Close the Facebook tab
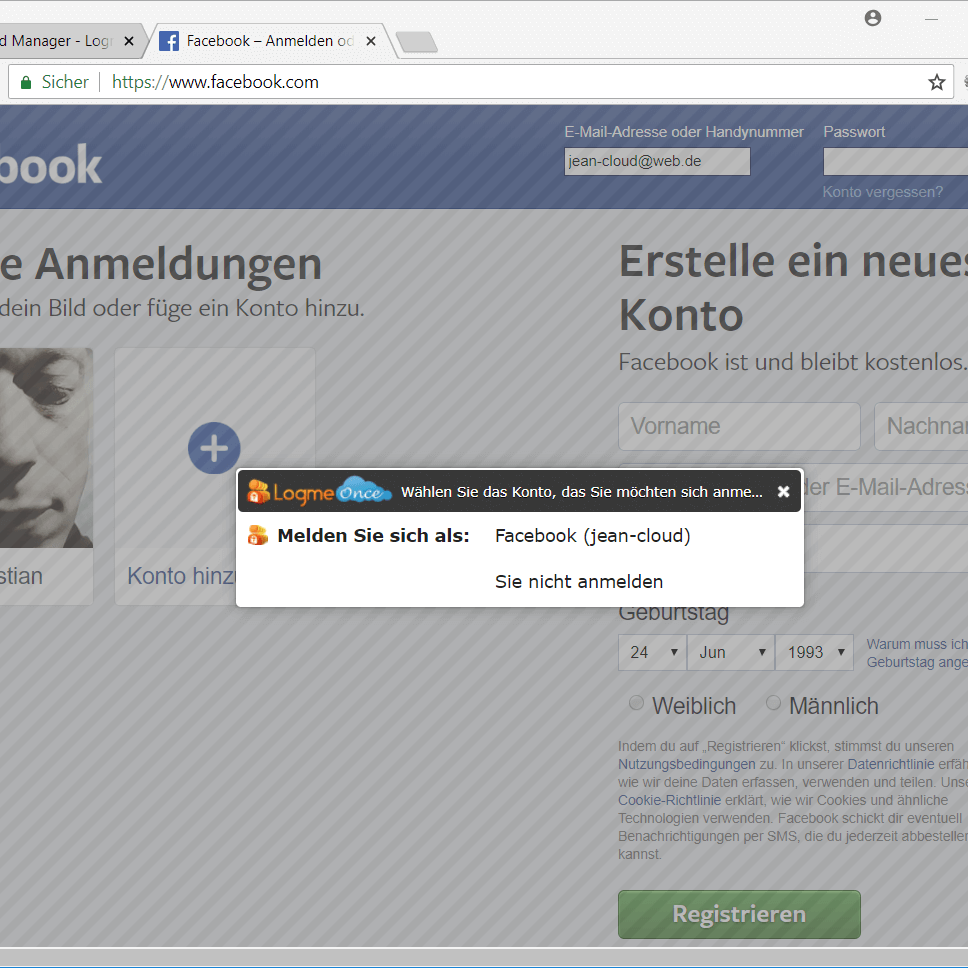The image size is (968, 968). (x=371, y=41)
